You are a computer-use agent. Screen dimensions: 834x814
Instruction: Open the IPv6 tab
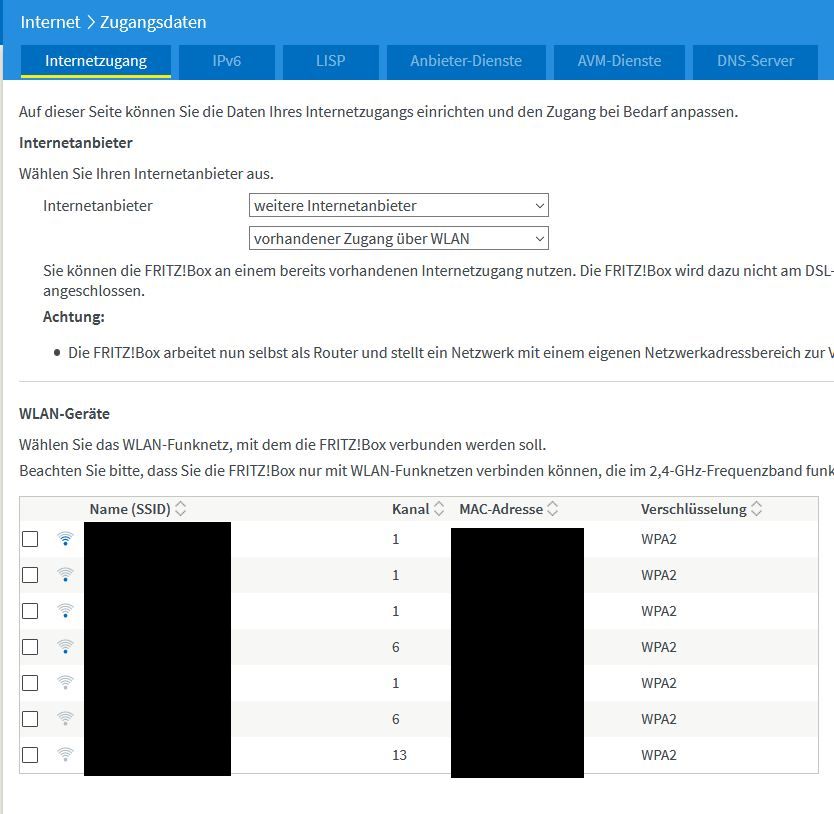coord(227,61)
